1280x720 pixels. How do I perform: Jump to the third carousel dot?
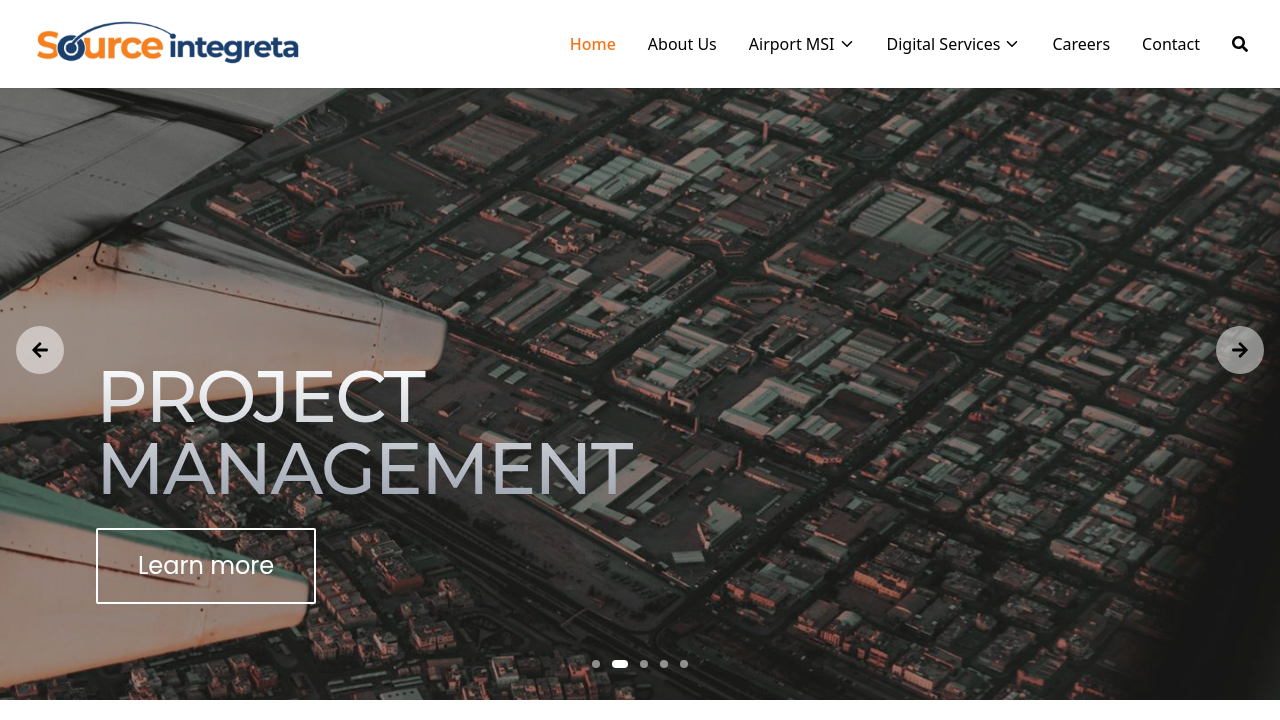pyautogui.click(x=644, y=664)
